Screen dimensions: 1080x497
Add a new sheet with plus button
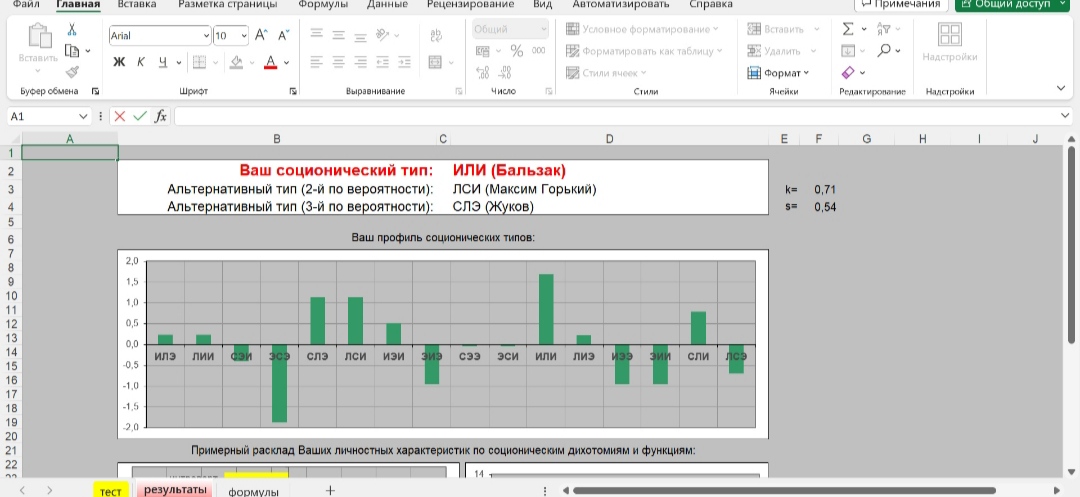[x=330, y=490]
